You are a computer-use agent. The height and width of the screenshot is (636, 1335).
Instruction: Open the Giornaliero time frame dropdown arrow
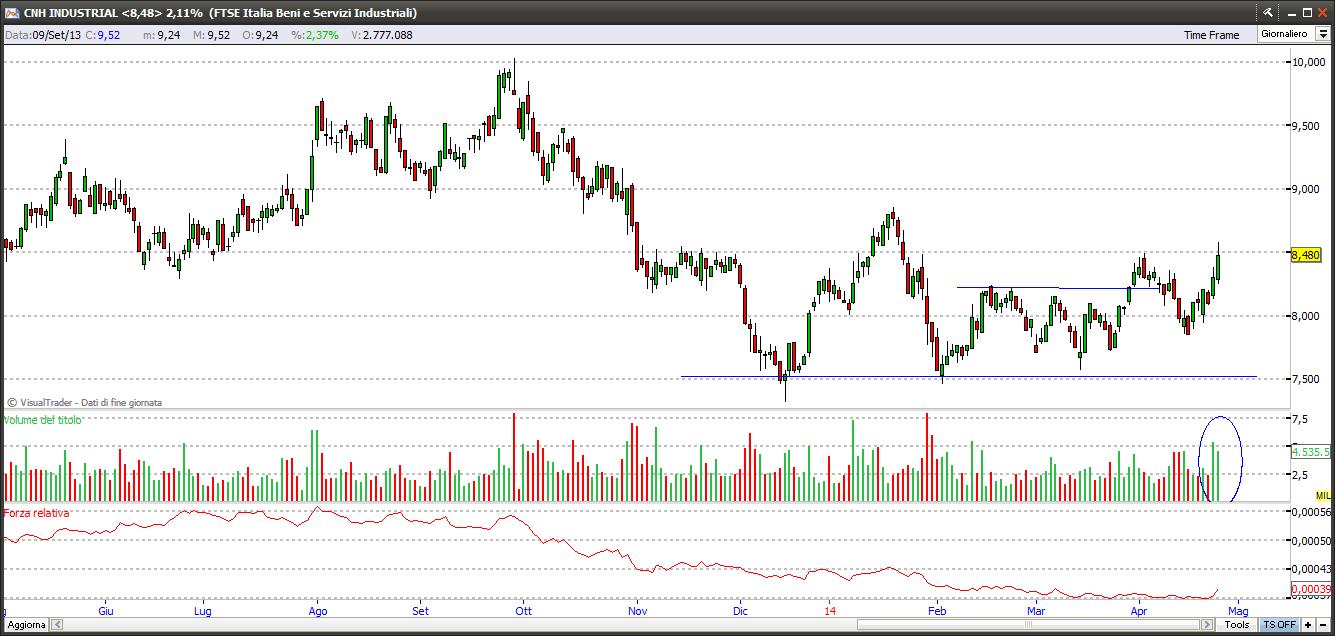(x=1322, y=34)
